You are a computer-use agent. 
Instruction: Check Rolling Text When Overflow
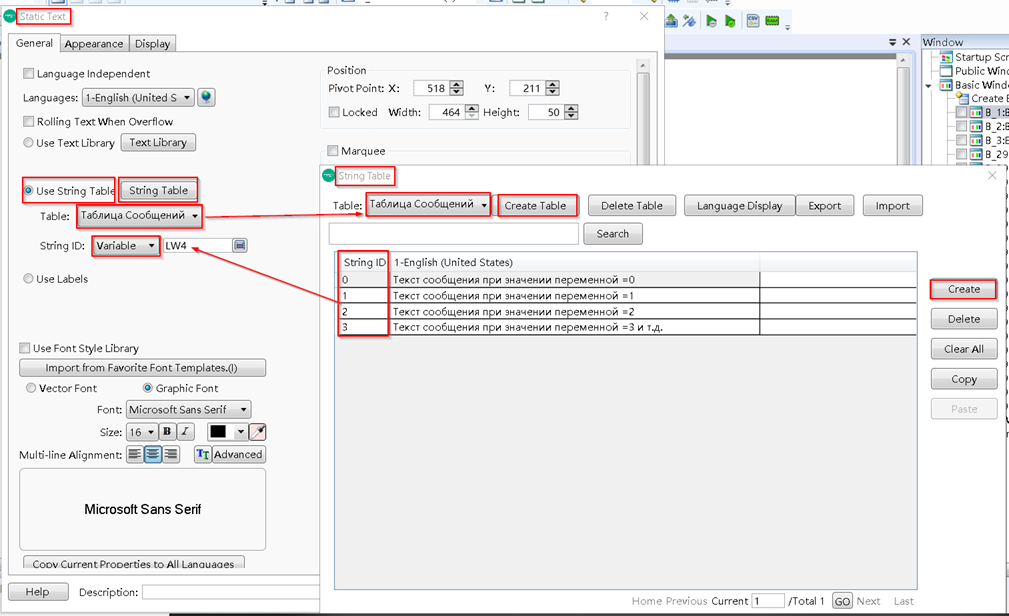coord(28,122)
